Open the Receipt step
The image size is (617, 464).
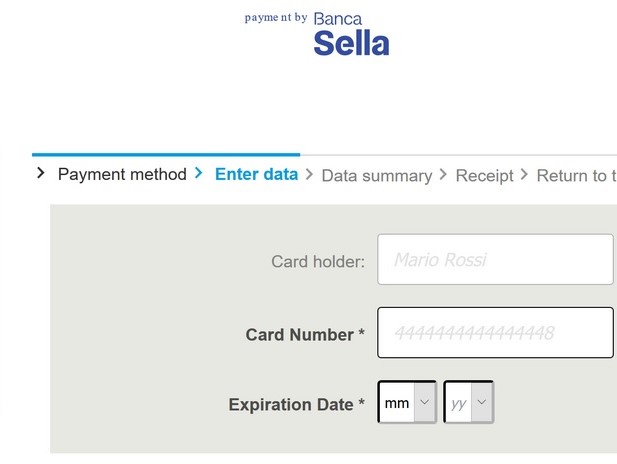[484, 176]
